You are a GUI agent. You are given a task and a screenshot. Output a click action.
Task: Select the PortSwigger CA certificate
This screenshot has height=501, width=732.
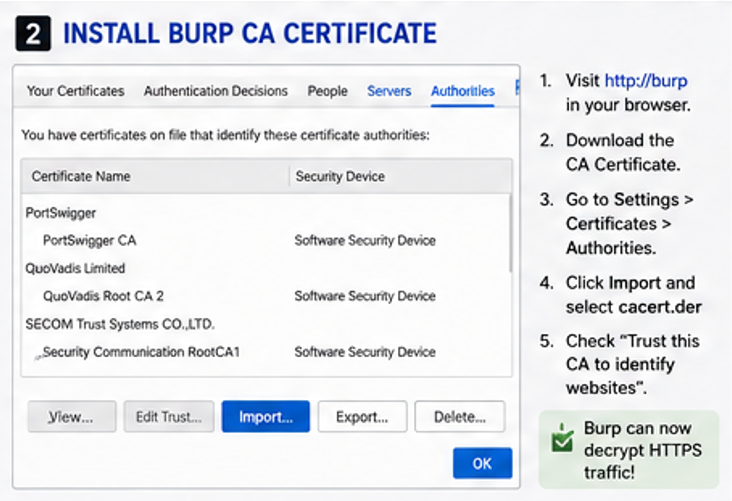point(266,240)
